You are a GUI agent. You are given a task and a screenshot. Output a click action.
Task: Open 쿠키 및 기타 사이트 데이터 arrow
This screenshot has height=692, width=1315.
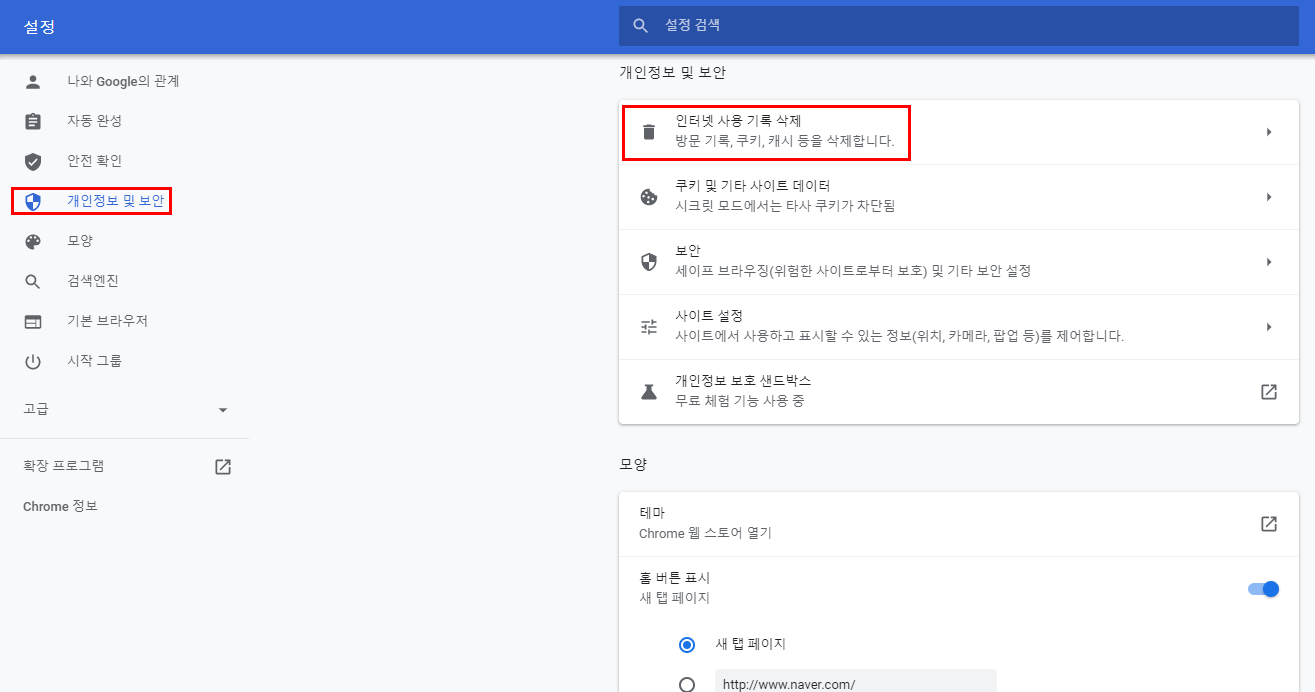click(x=1268, y=197)
